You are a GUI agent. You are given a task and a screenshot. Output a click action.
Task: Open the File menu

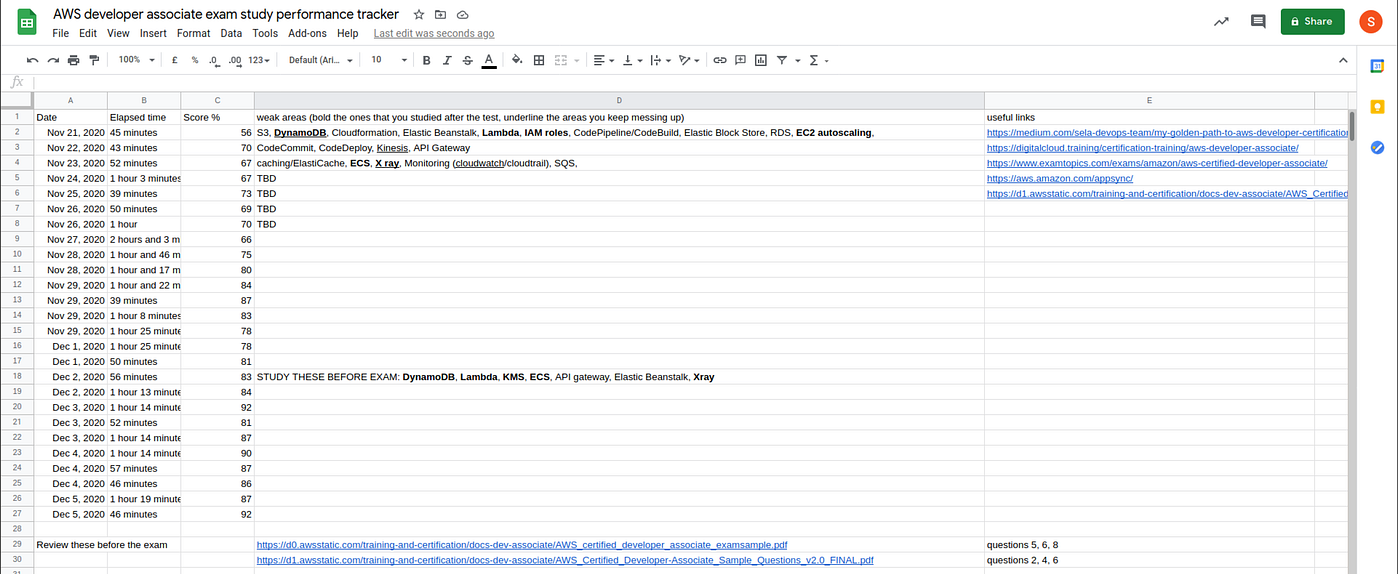60,33
